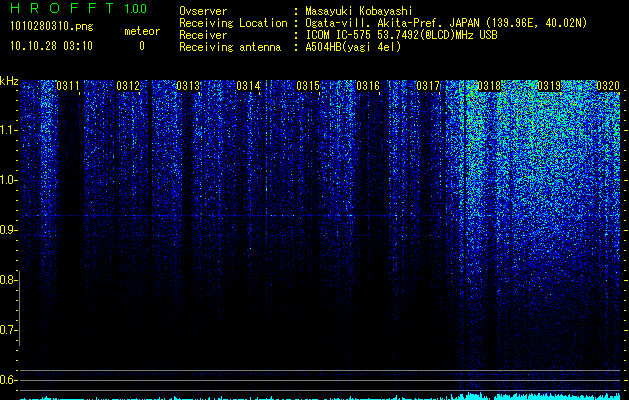Image resolution: width=629 pixels, height=400 pixels.
Task: Click the date stamp 10.10.28 03:10
Action: [x=51, y=46]
